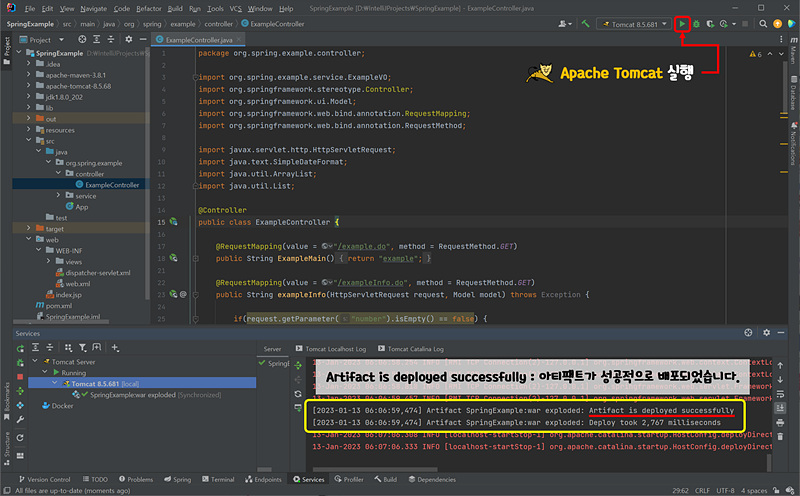Open the Build tool window
The width and height of the screenshot is (800, 496).
click(386, 479)
